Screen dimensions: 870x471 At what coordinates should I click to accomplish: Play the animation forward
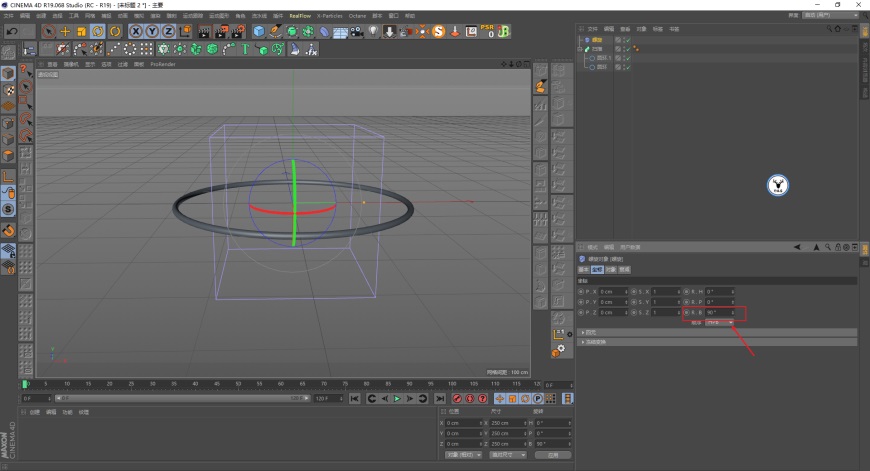397,399
